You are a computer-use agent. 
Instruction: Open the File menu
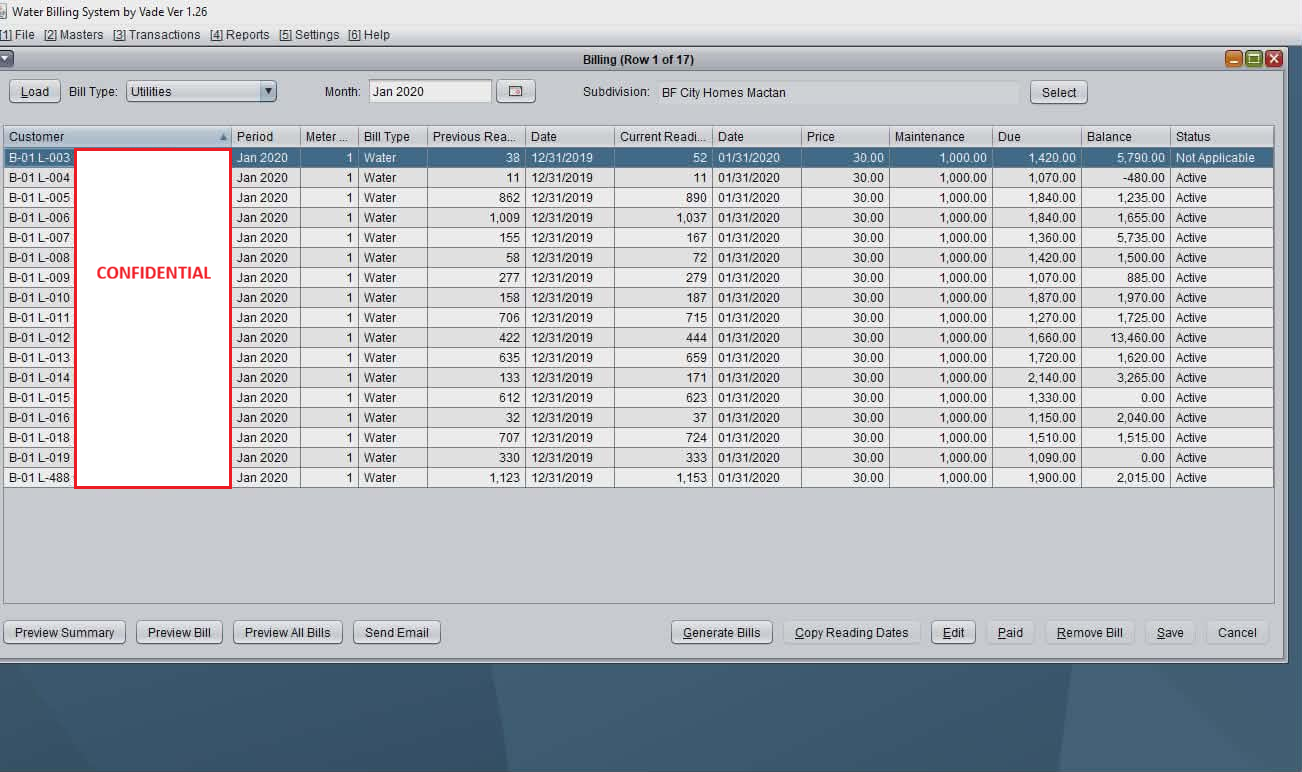point(18,35)
